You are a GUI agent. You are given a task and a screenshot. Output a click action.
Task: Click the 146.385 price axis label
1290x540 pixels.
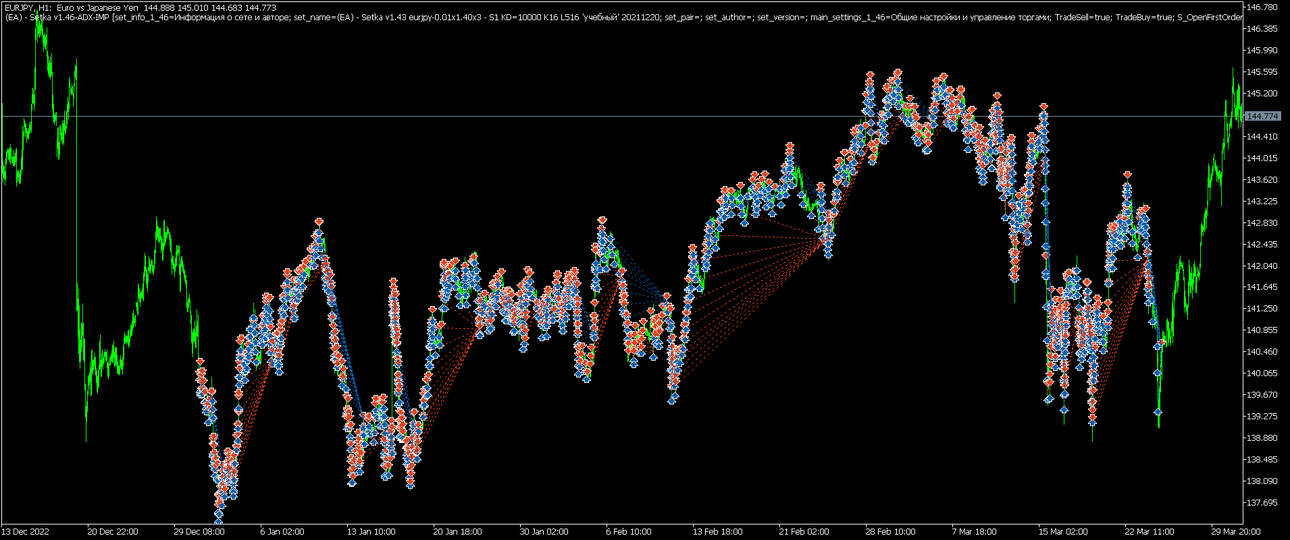[1264, 29]
